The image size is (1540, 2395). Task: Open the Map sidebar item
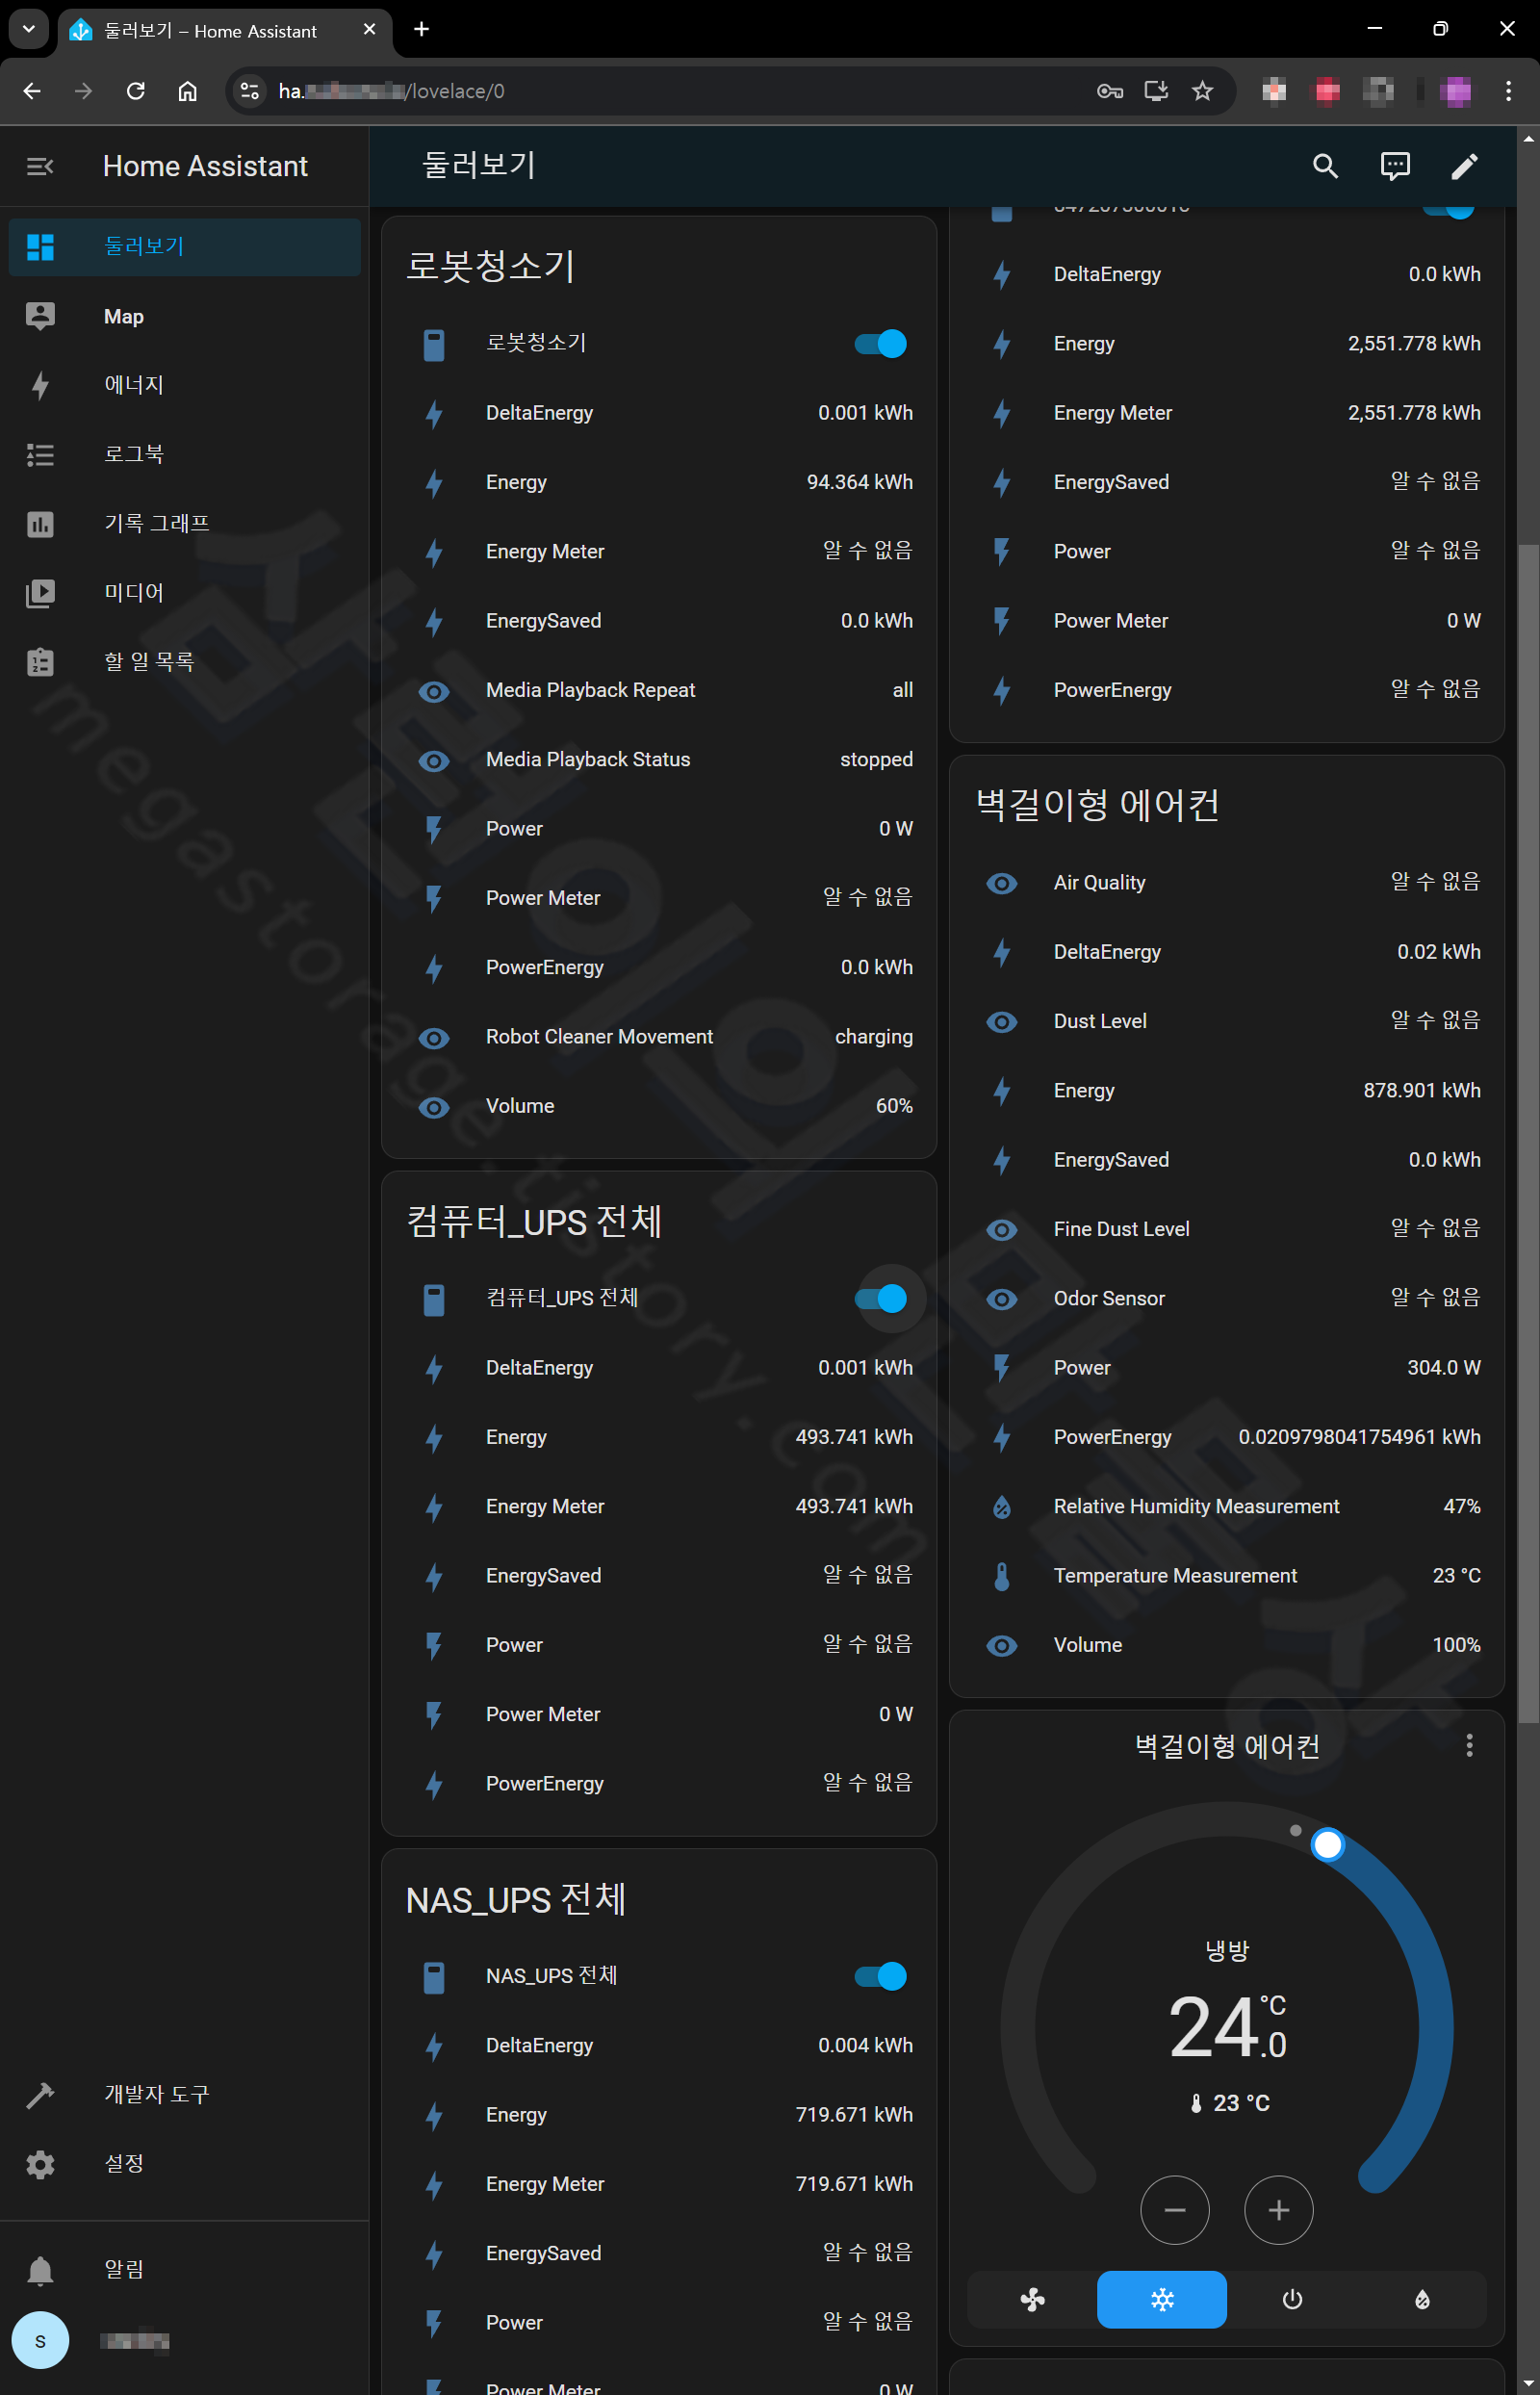[185, 316]
